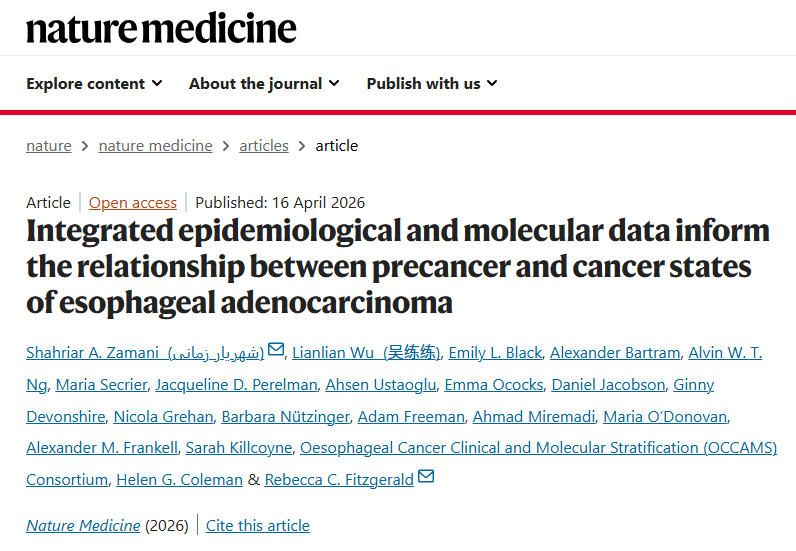View author Lianlian Wu details
796x551 pixels.
tap(366, 352)
